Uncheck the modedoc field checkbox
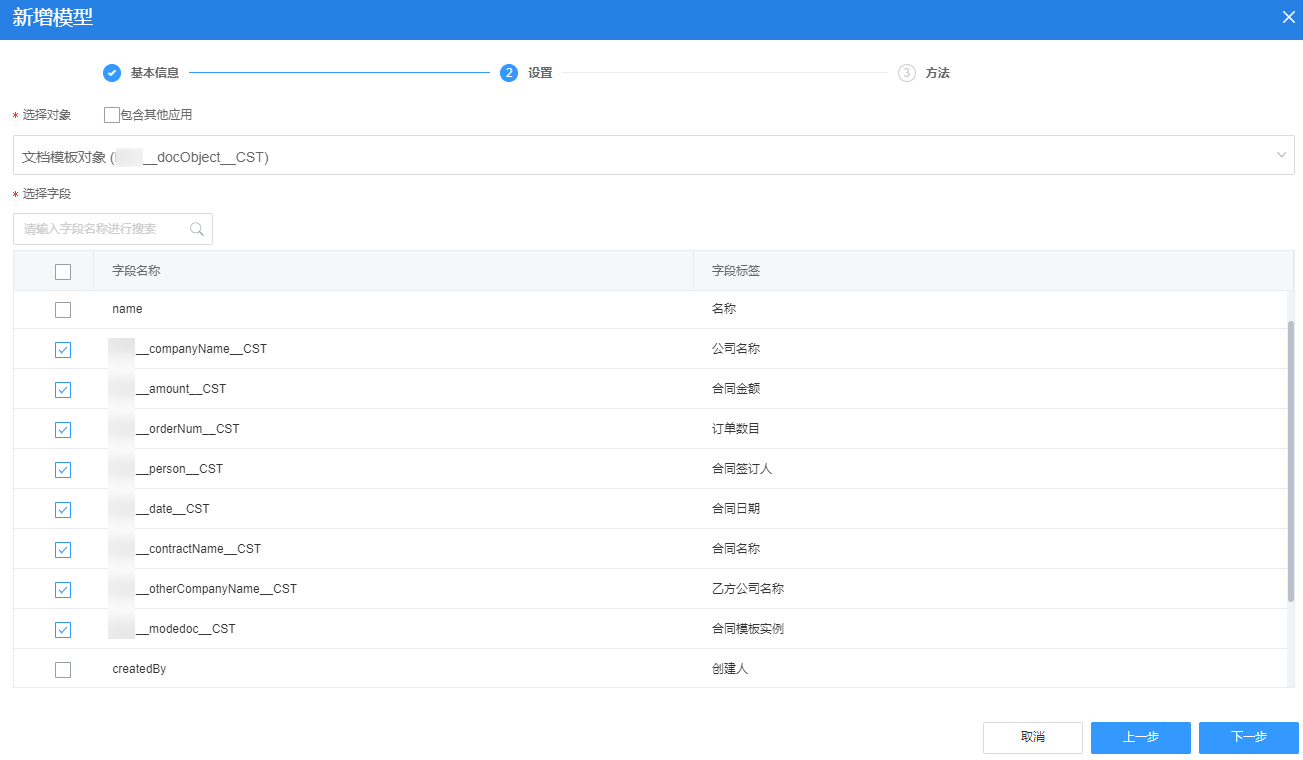 tap(63, 630)
